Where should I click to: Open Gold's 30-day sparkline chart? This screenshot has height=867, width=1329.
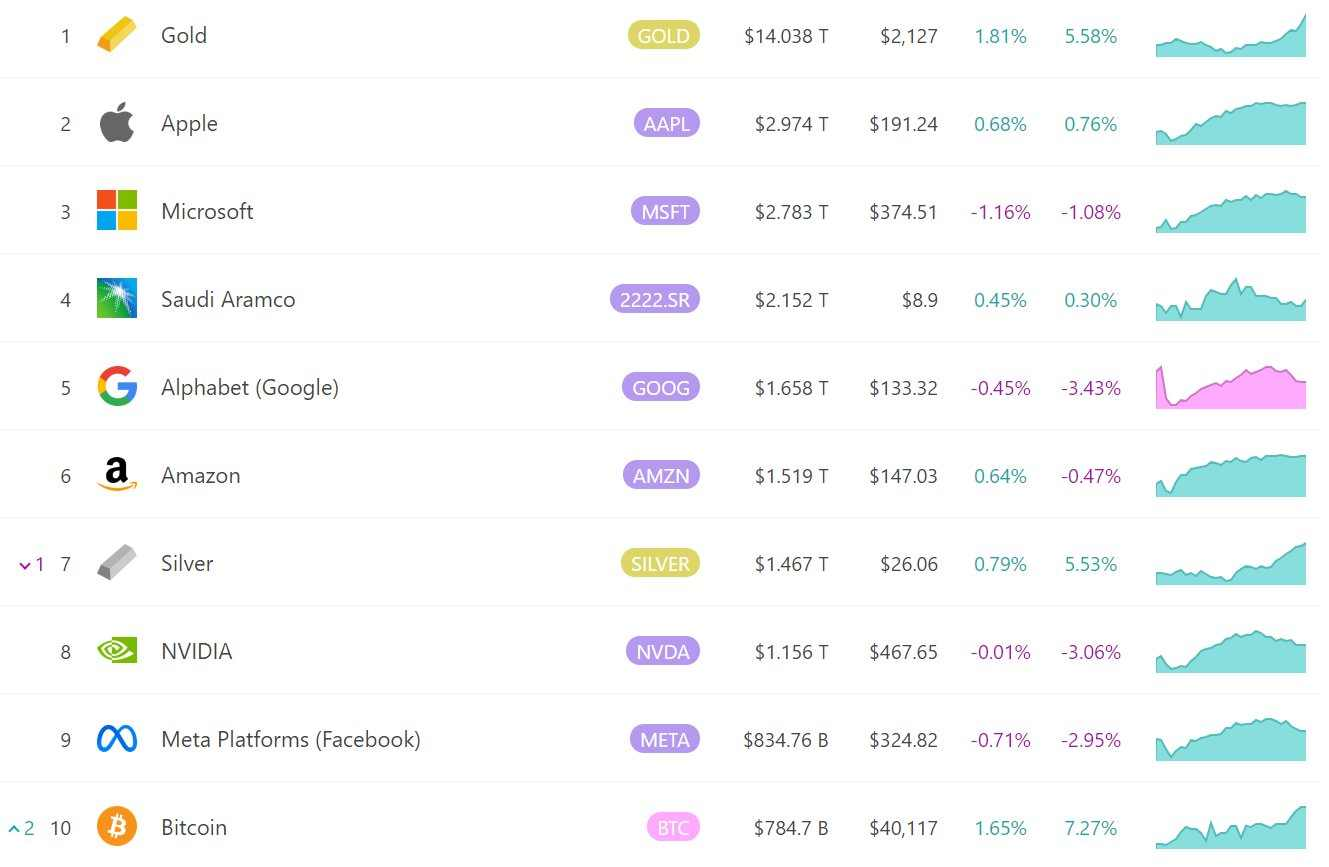[x=1231, y=35]
